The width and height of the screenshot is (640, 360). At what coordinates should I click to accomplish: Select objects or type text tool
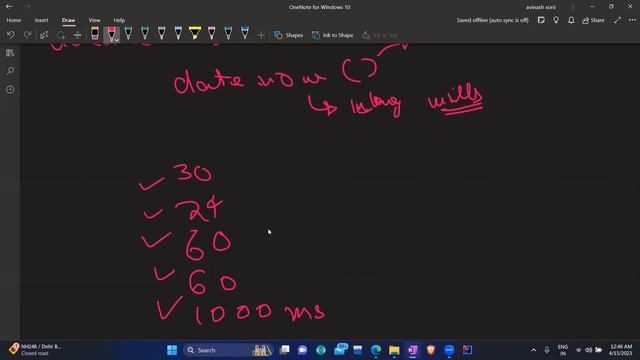point(44,35)
